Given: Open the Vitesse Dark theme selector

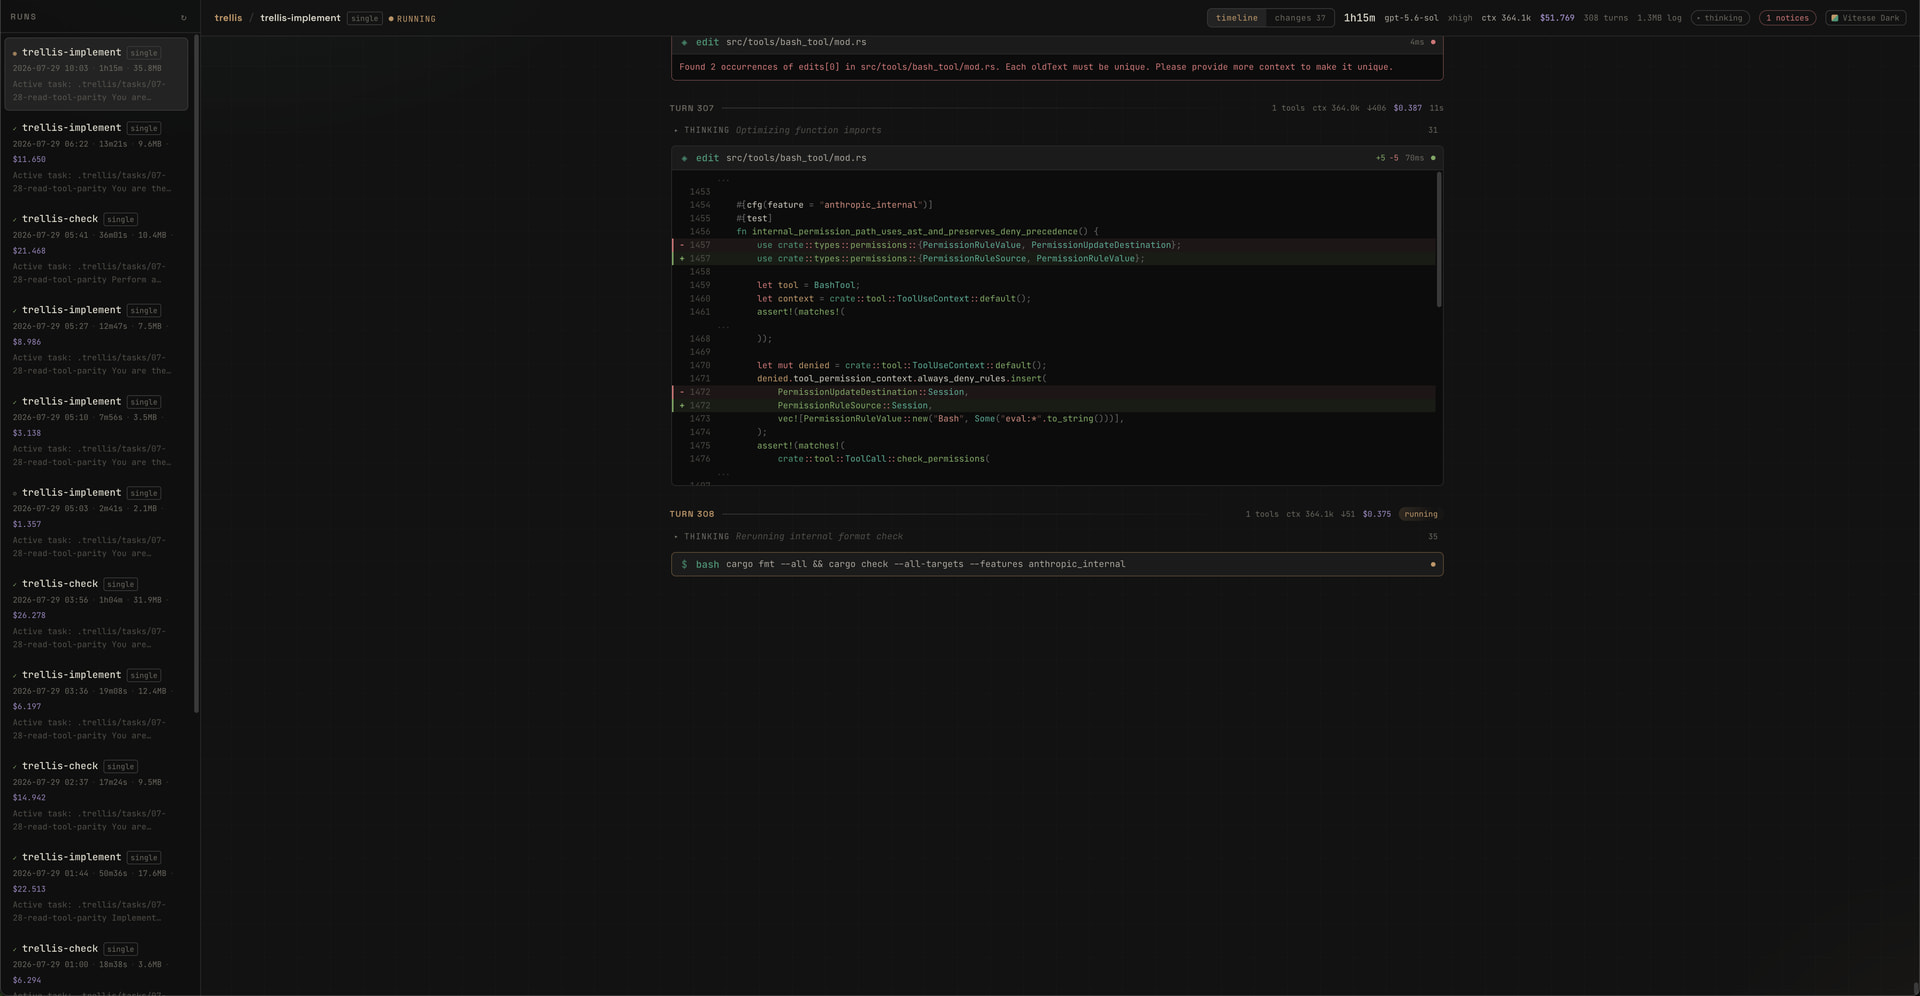Looking at the screenshot, I should point(1865,18).
